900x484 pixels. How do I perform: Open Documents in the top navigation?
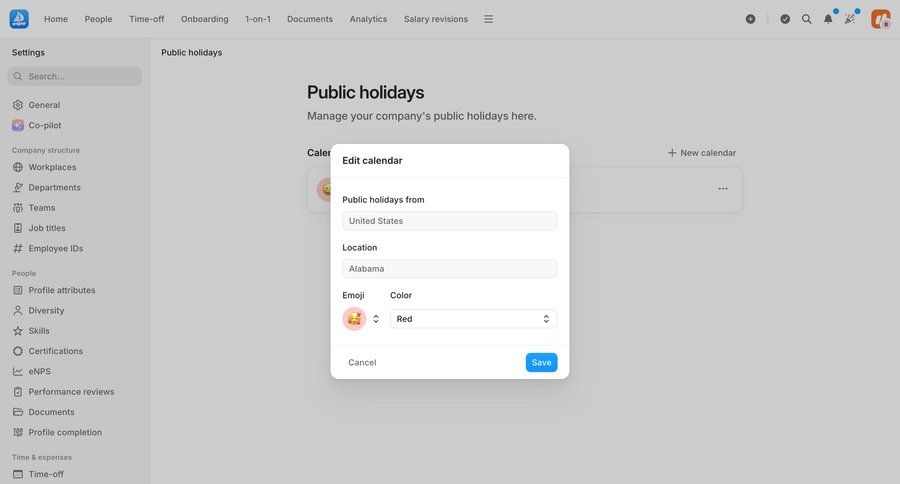pos(310,19)
